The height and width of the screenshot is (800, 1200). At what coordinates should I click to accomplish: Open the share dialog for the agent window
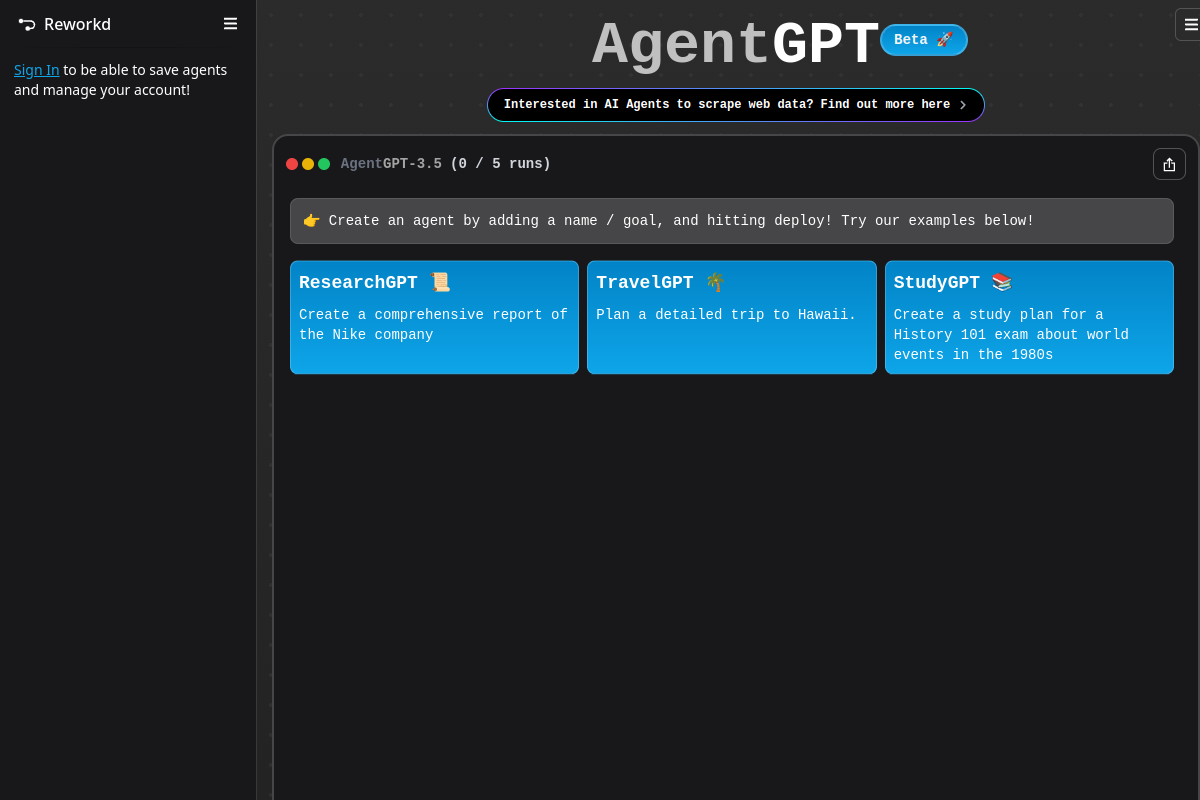tap(1169, 163)
